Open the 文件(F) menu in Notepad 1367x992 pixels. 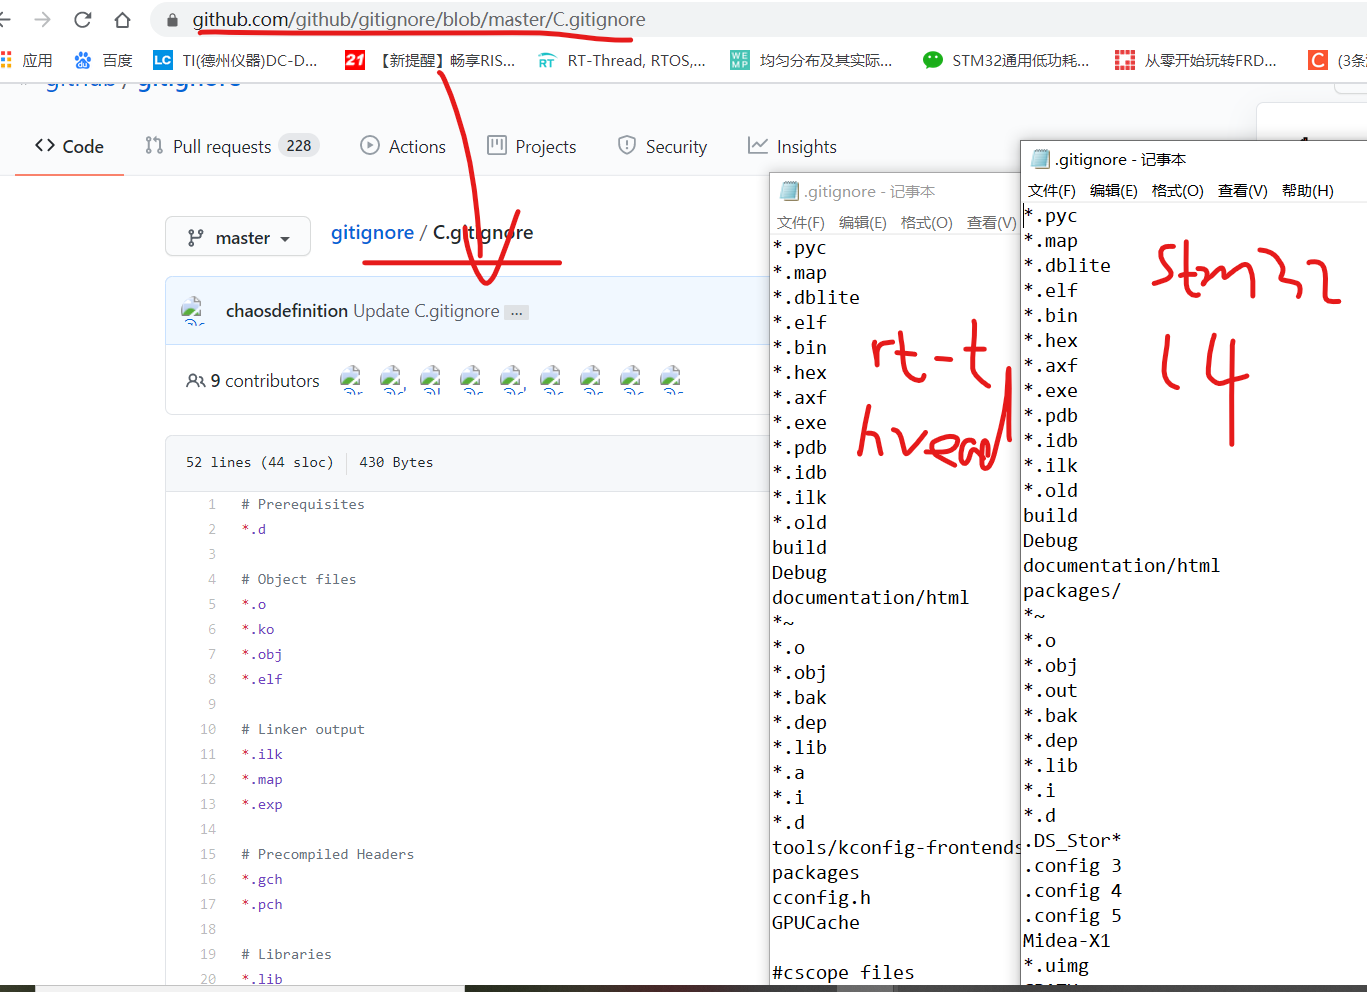coord(1051,190)
